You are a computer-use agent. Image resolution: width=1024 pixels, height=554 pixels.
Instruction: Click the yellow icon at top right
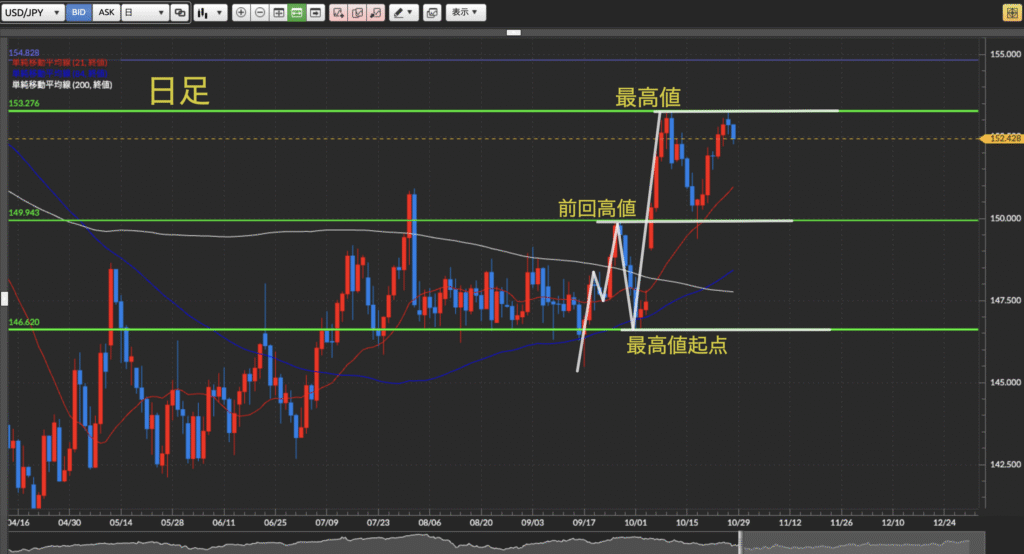(x=1011, y=13)
